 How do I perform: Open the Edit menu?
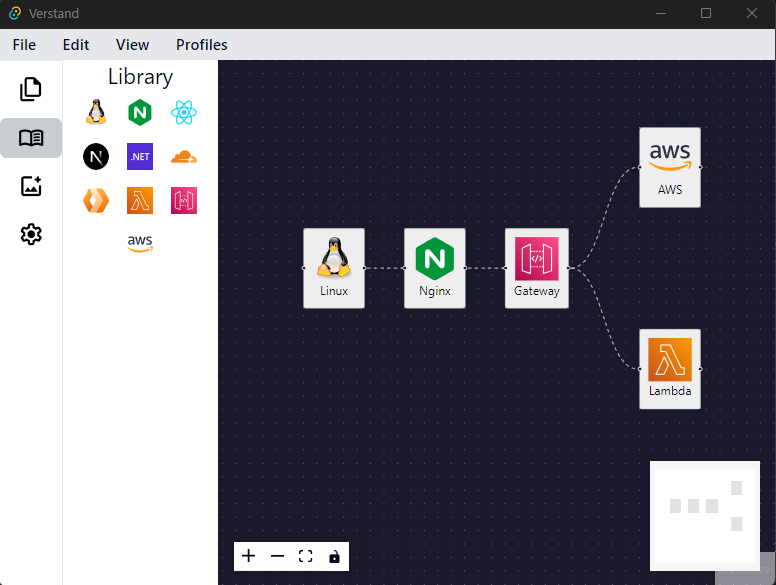[x=76, y=45]
